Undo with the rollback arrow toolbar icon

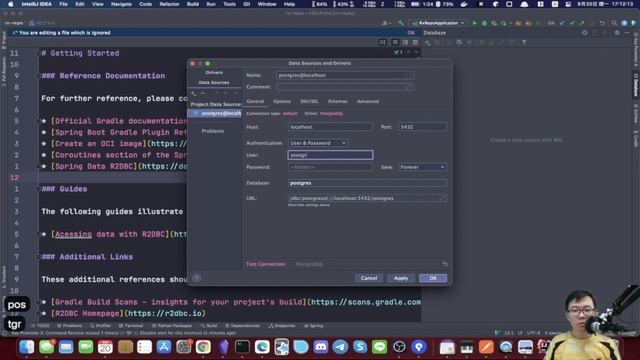(x=602, y=23)
